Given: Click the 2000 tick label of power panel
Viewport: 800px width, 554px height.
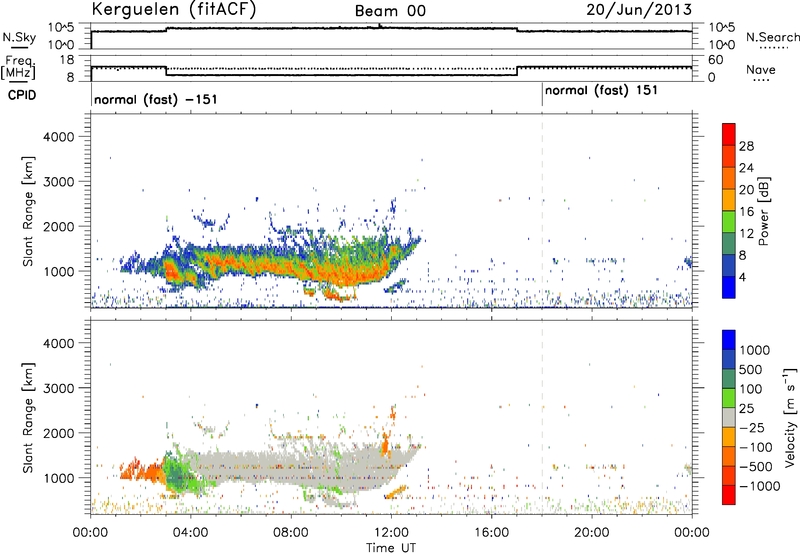Looking at the screenshot, I should tap(59, 226).
